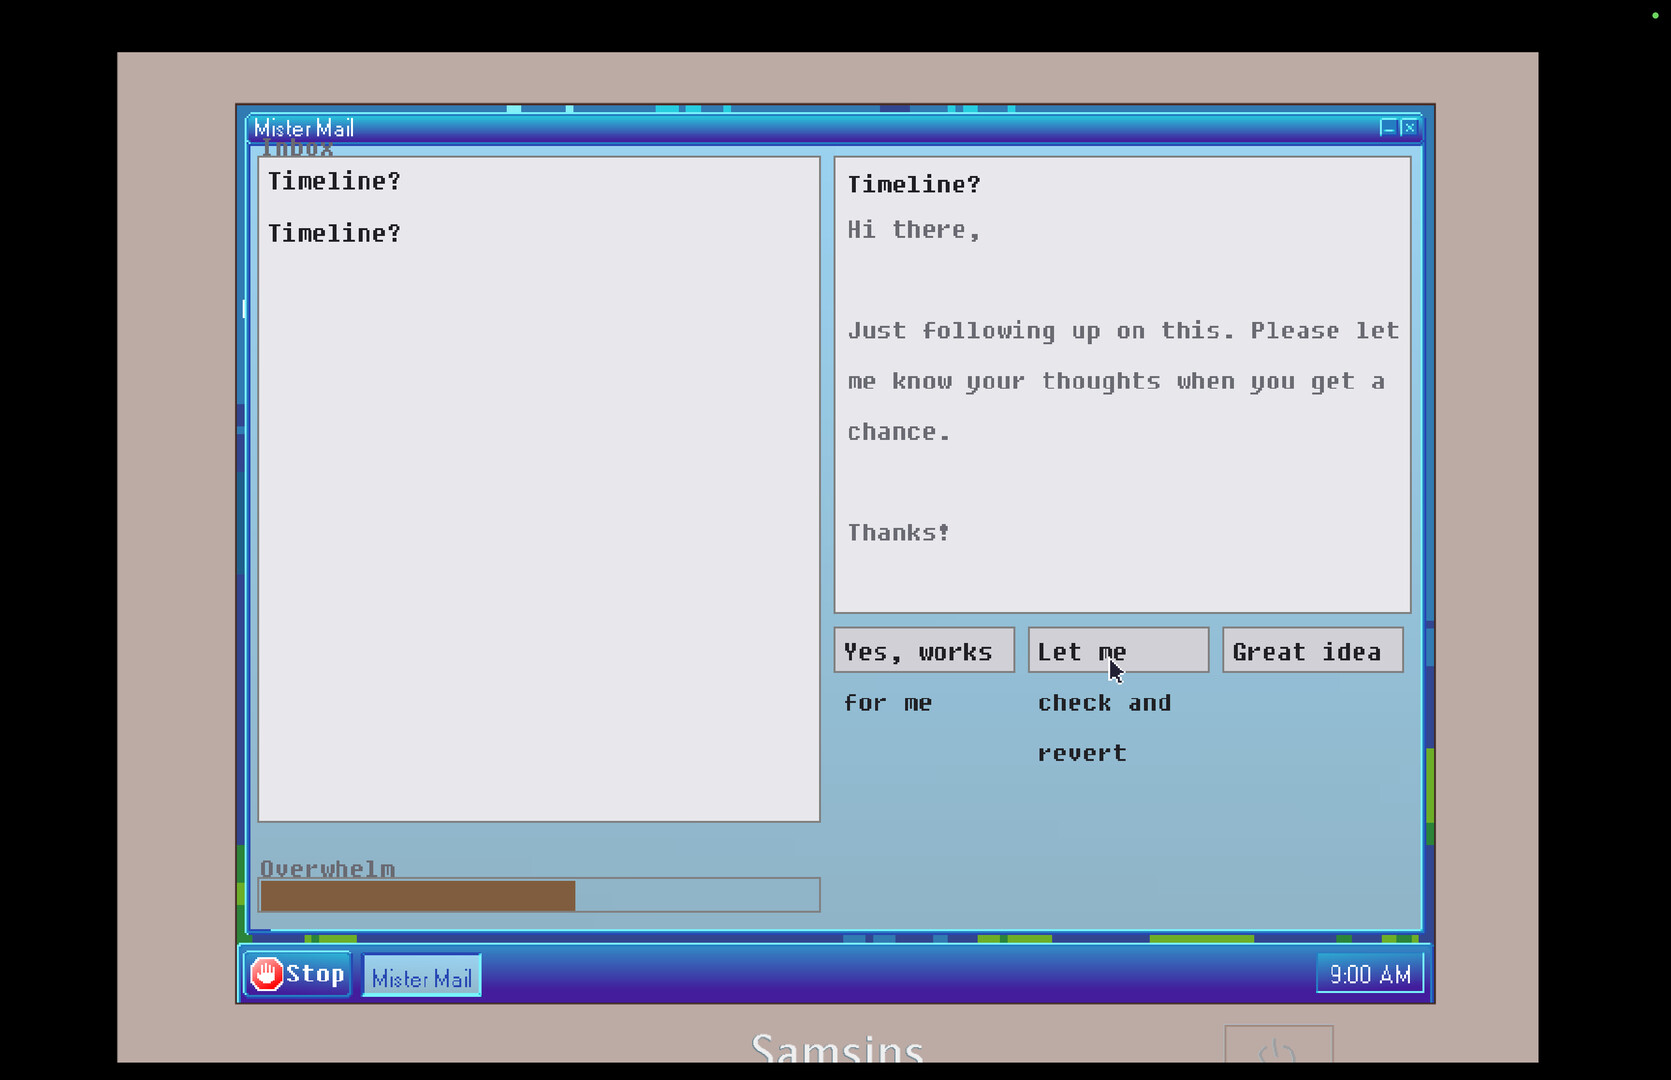The image size is (1671, 1080).
Task: Click the Timeline? subject in message pane
Action: coord(914,184)
